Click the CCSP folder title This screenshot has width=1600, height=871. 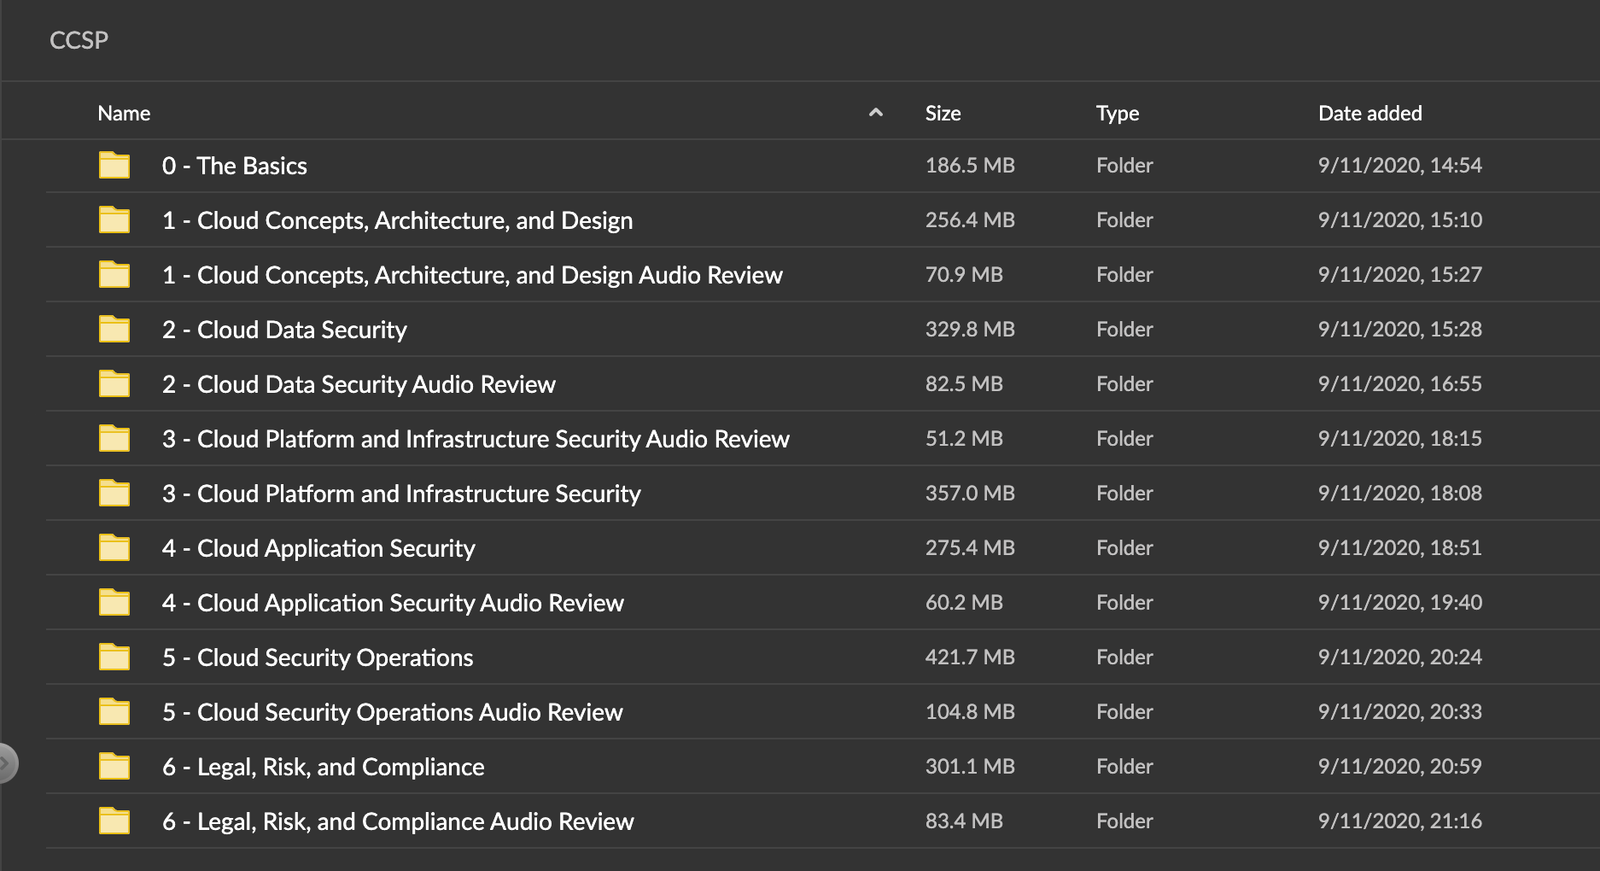(x=79, y=40)
